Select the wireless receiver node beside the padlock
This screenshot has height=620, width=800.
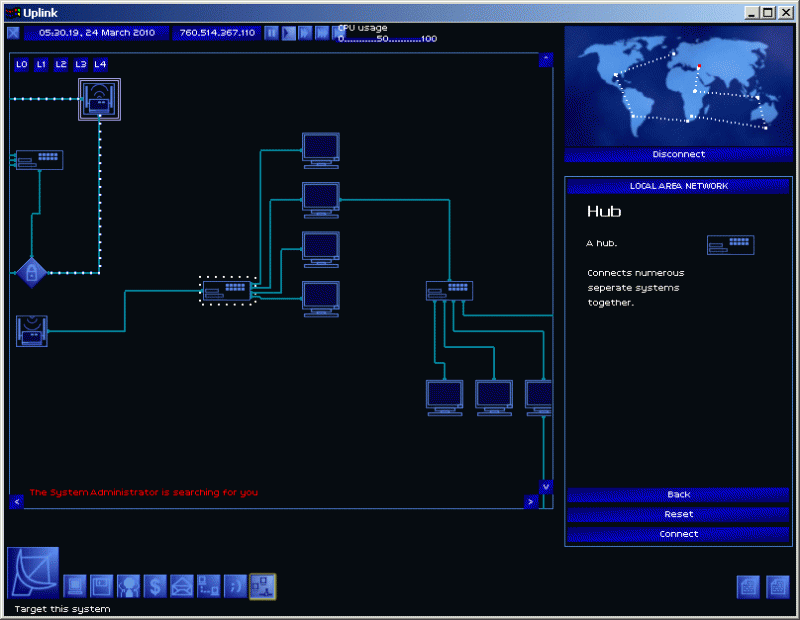tap(32, 331)
